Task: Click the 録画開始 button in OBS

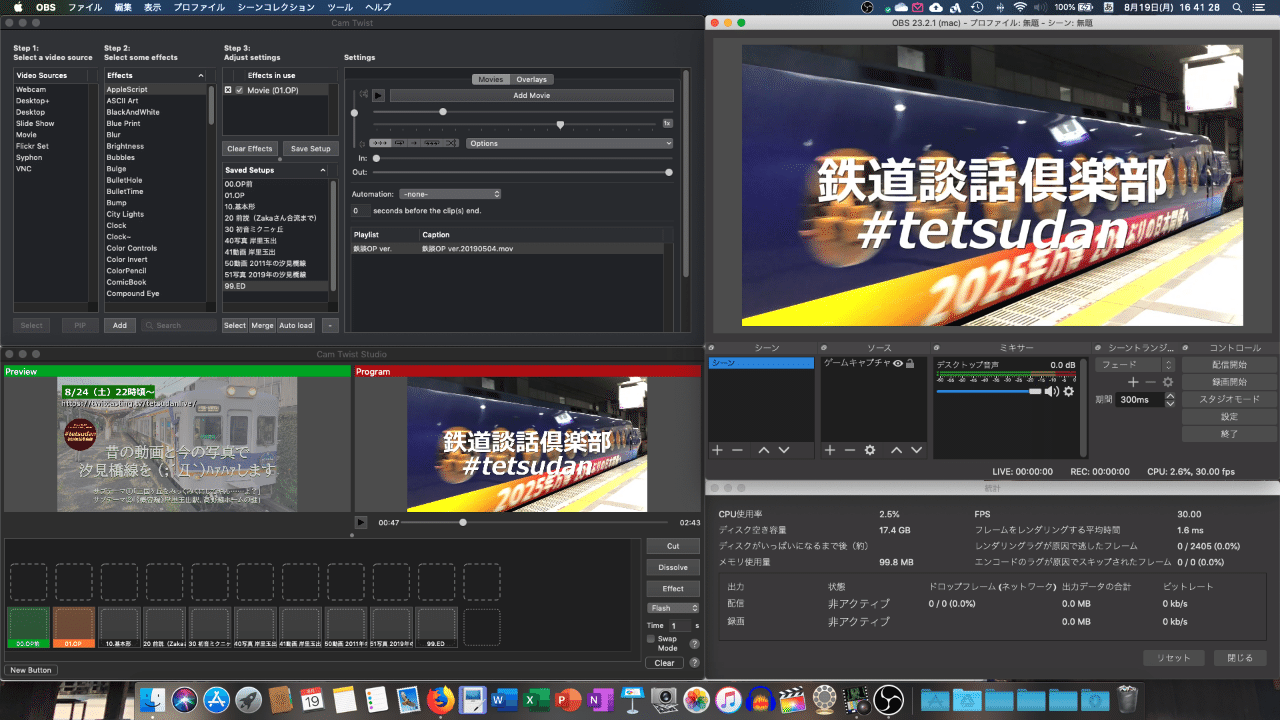Action: 1229,382
